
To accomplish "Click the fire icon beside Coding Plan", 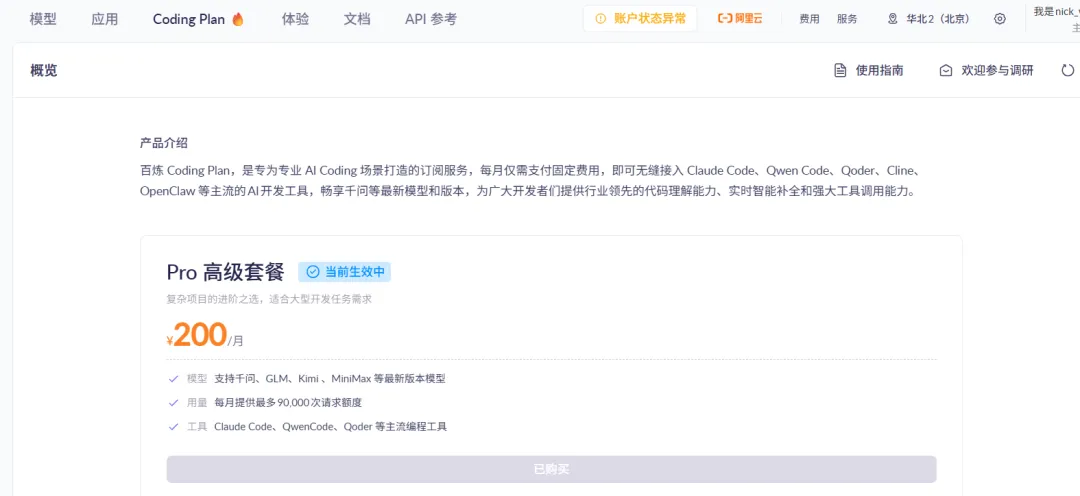I will (x=238, y=19).
